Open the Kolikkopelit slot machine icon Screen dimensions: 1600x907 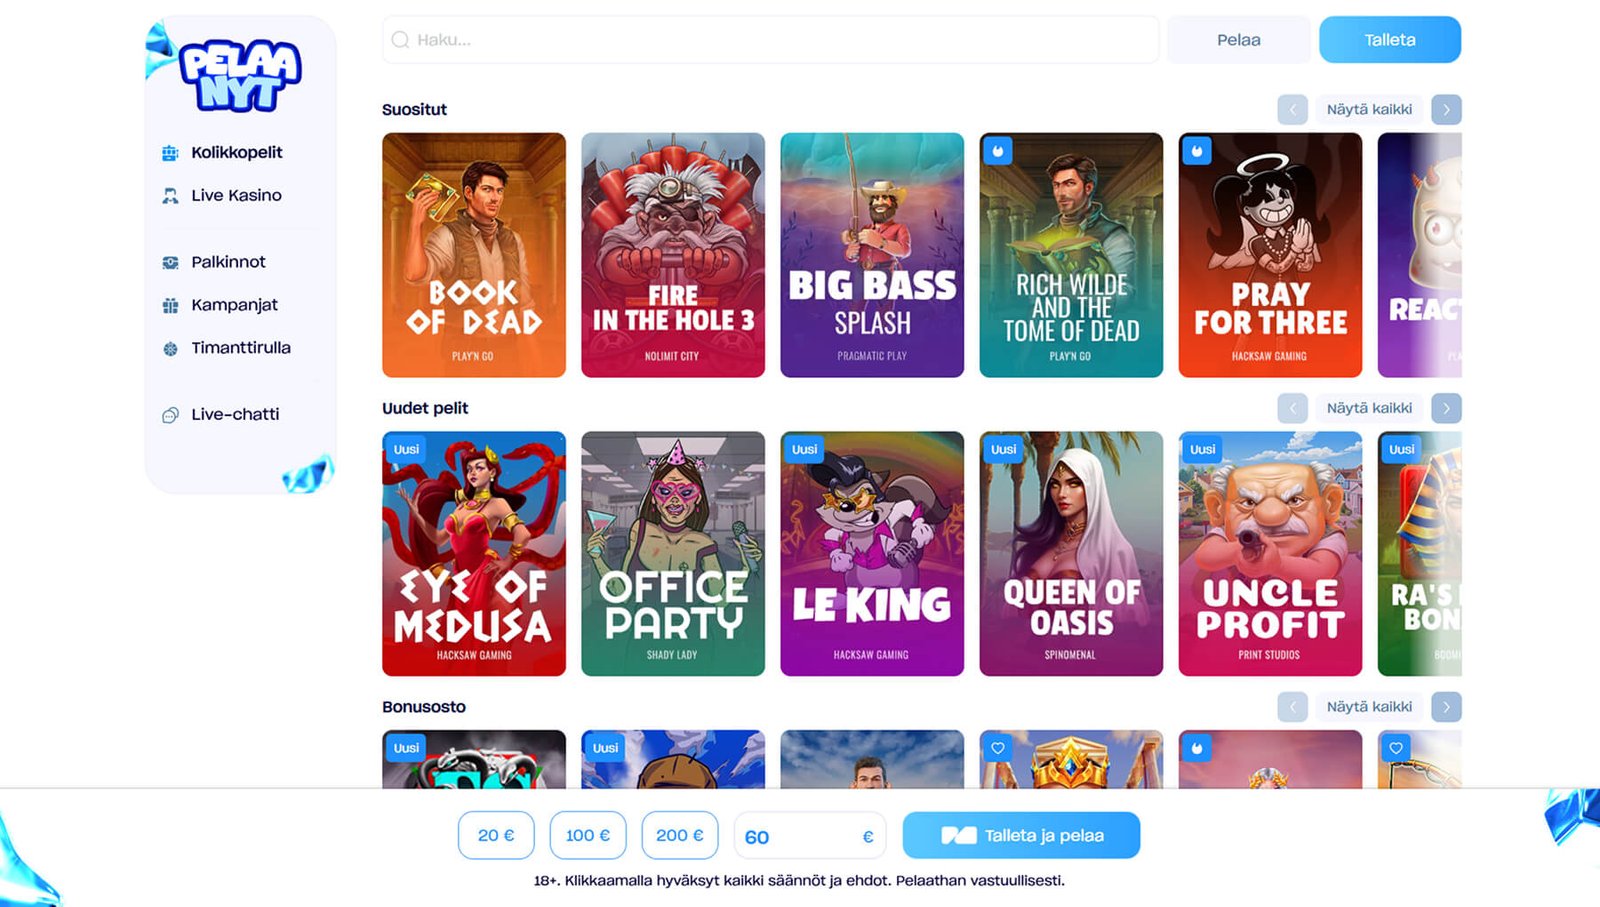tap(170, 153)
